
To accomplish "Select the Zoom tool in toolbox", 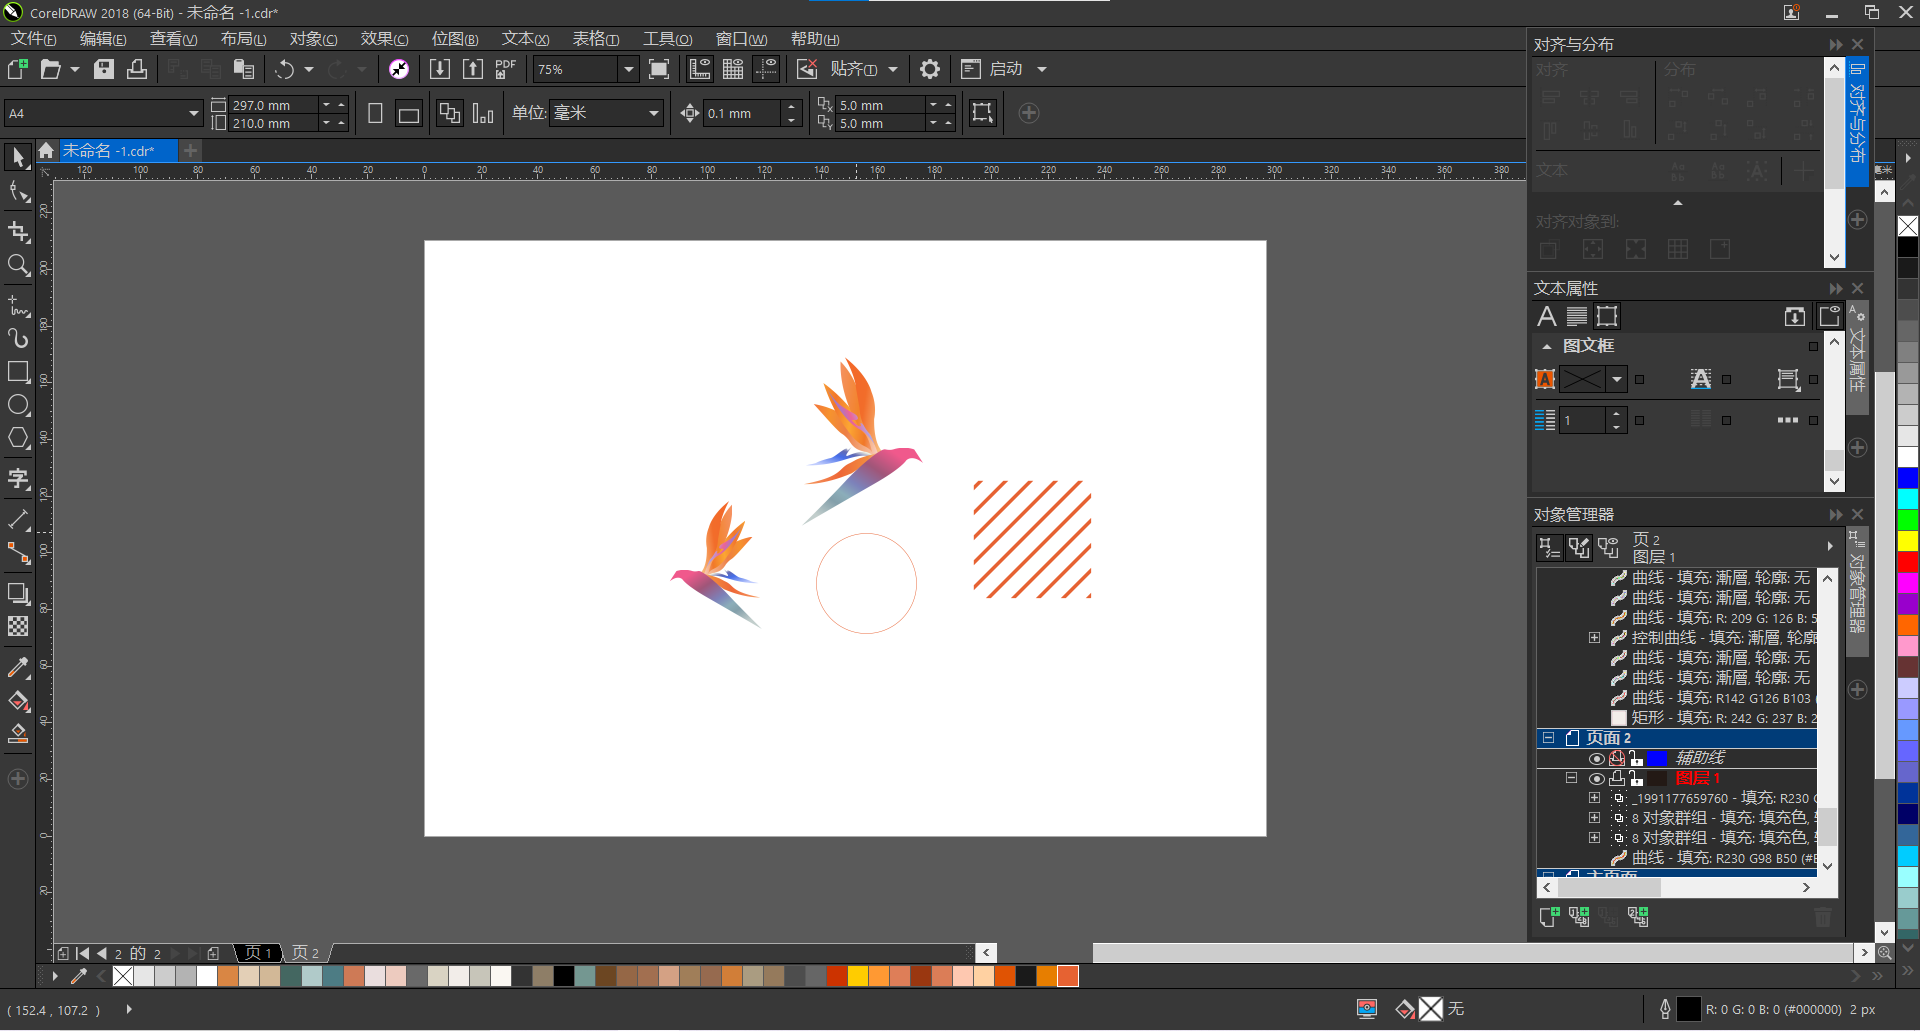I will pos(18,265).
